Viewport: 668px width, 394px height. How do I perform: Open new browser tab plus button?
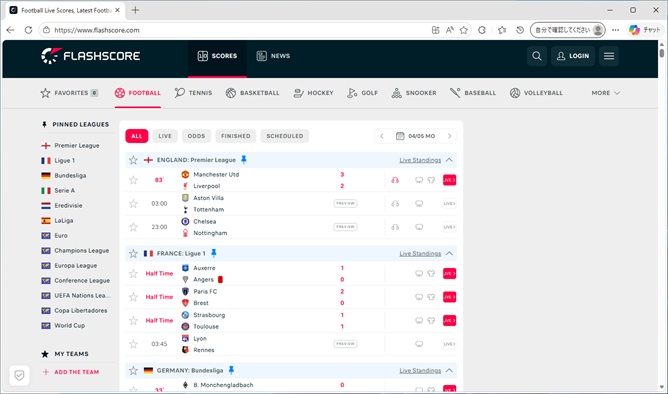point(135,10)
